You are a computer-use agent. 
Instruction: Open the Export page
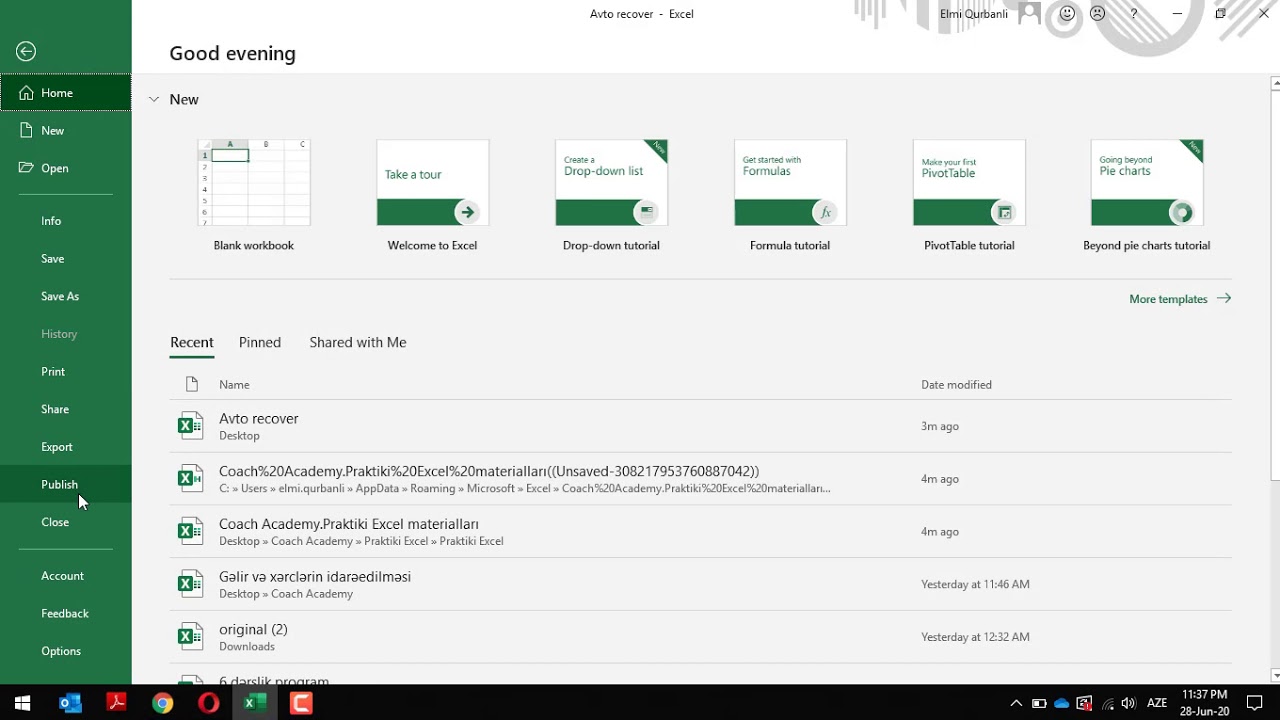click(x=65, y=447)
